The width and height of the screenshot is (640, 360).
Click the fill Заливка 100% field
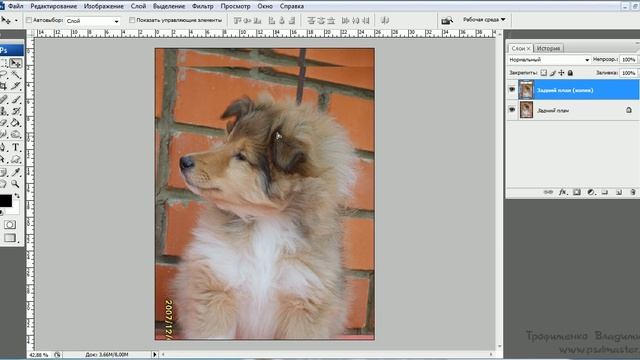click(629, 73)
